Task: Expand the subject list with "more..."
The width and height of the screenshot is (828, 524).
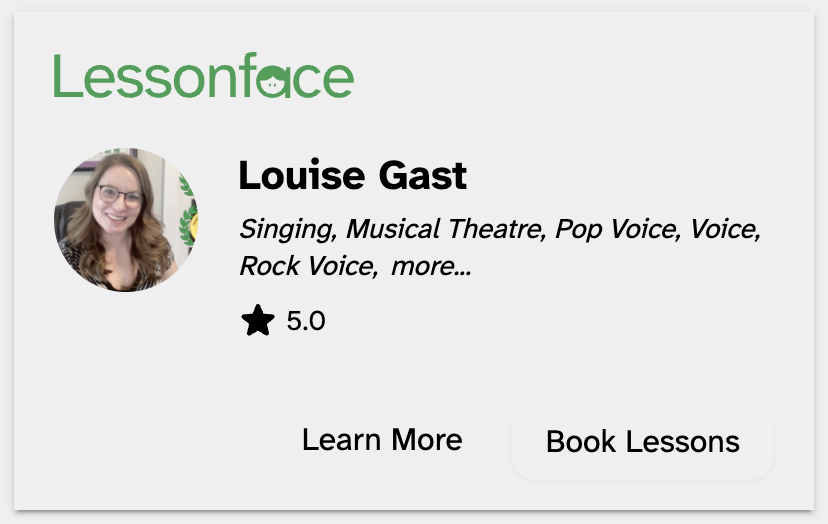Action: click(431, 267)
